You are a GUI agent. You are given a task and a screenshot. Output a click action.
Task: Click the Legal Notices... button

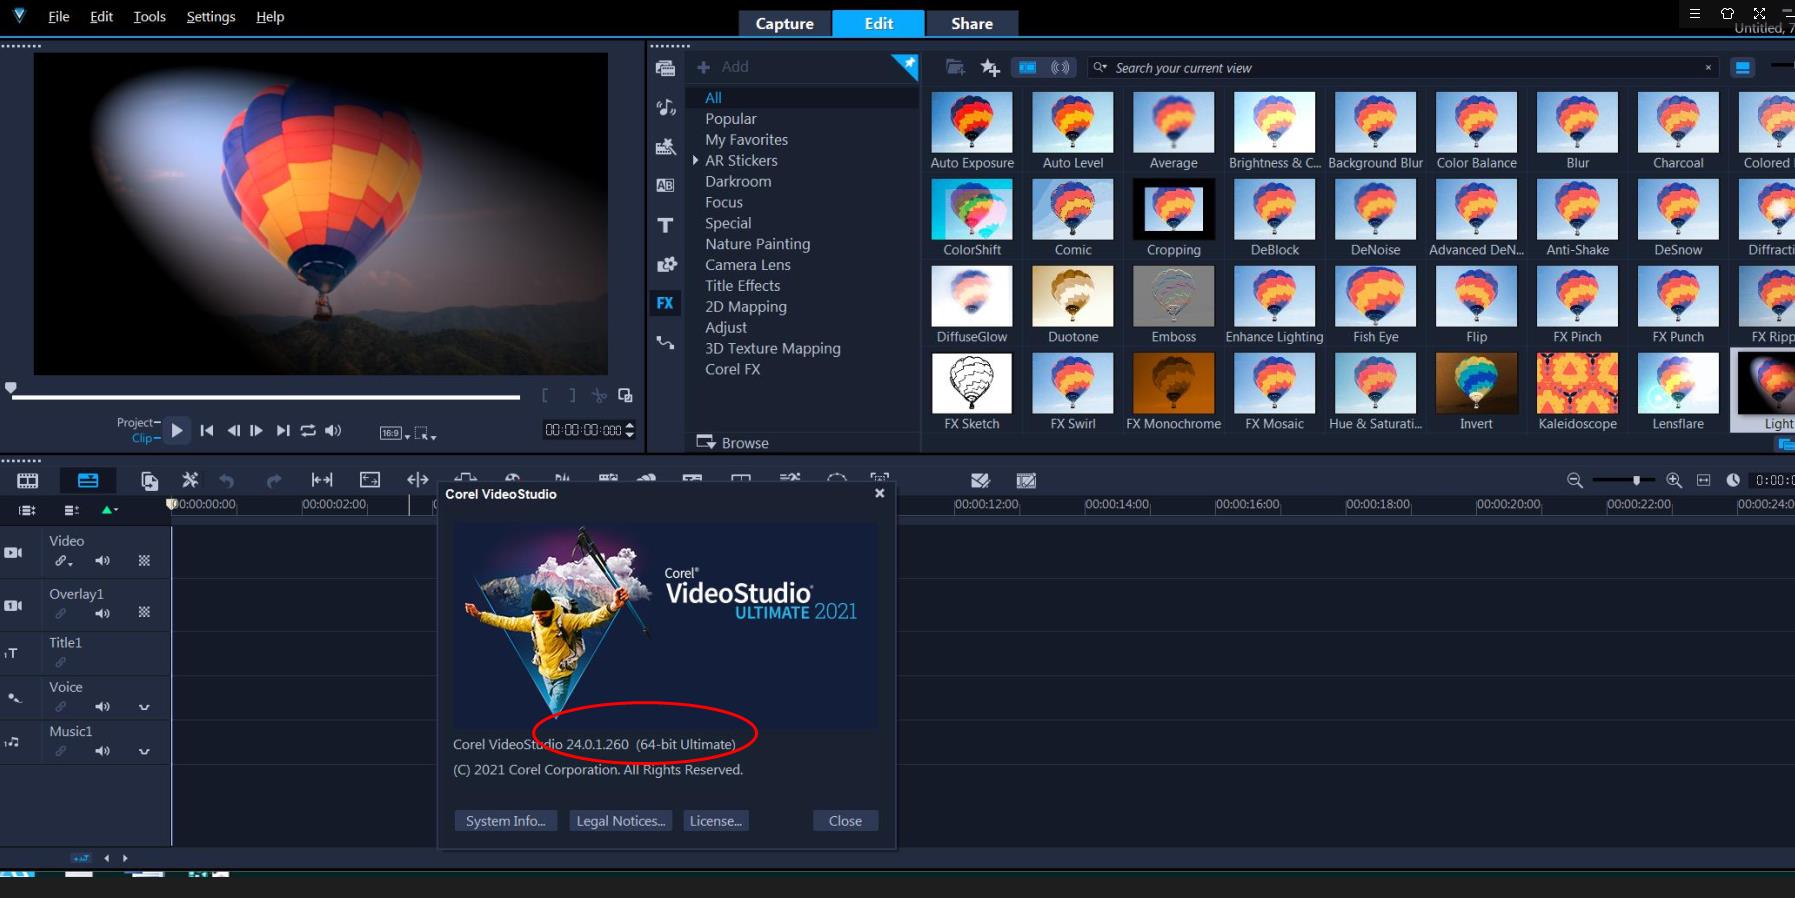tap(621, 821)
